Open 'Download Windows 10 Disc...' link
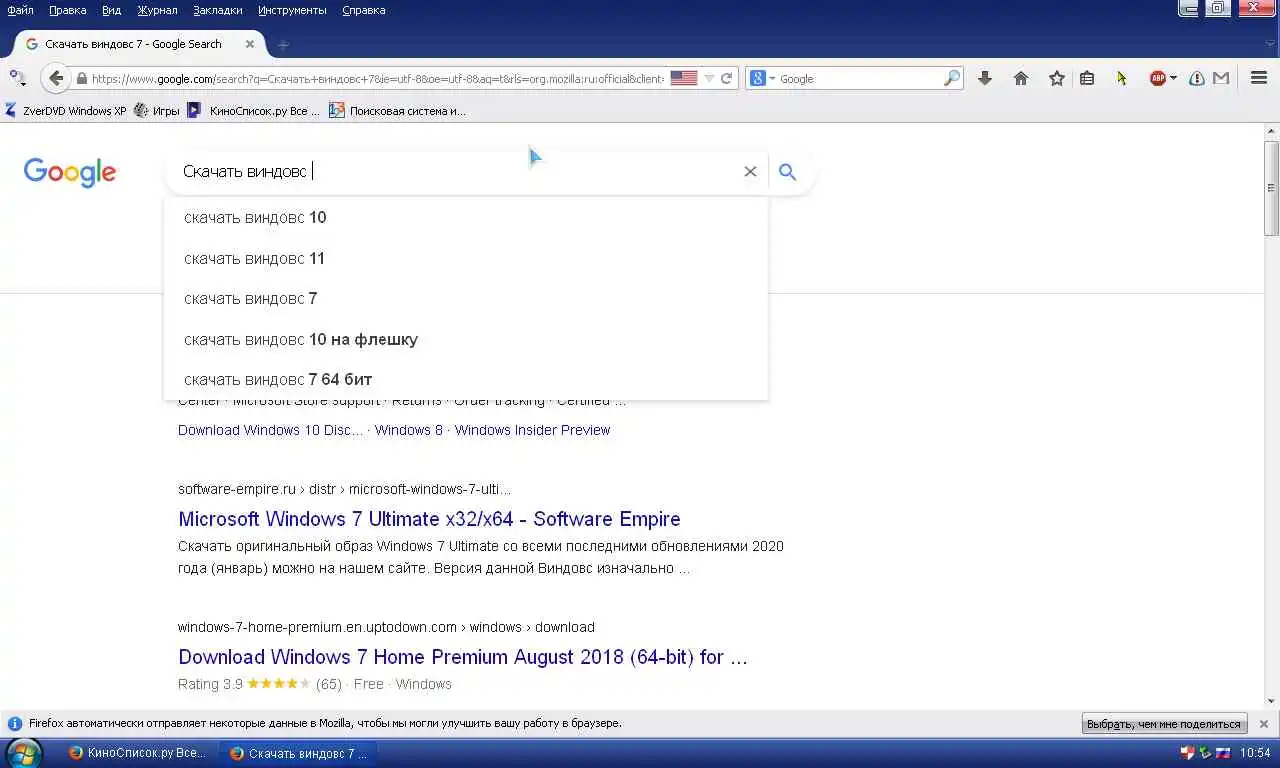The height and width of the screenshot is (768, 1280). click(x=271, y=430)
